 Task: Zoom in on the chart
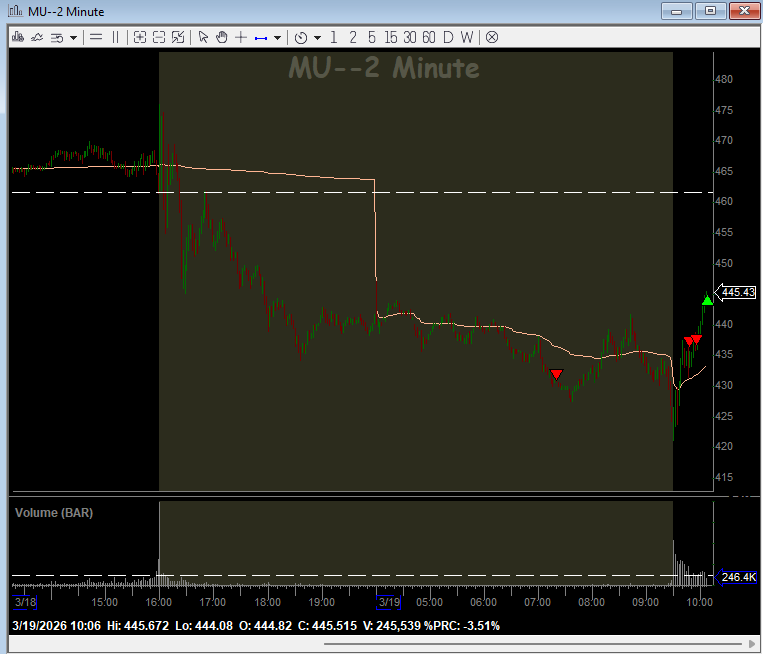[140, 37]
